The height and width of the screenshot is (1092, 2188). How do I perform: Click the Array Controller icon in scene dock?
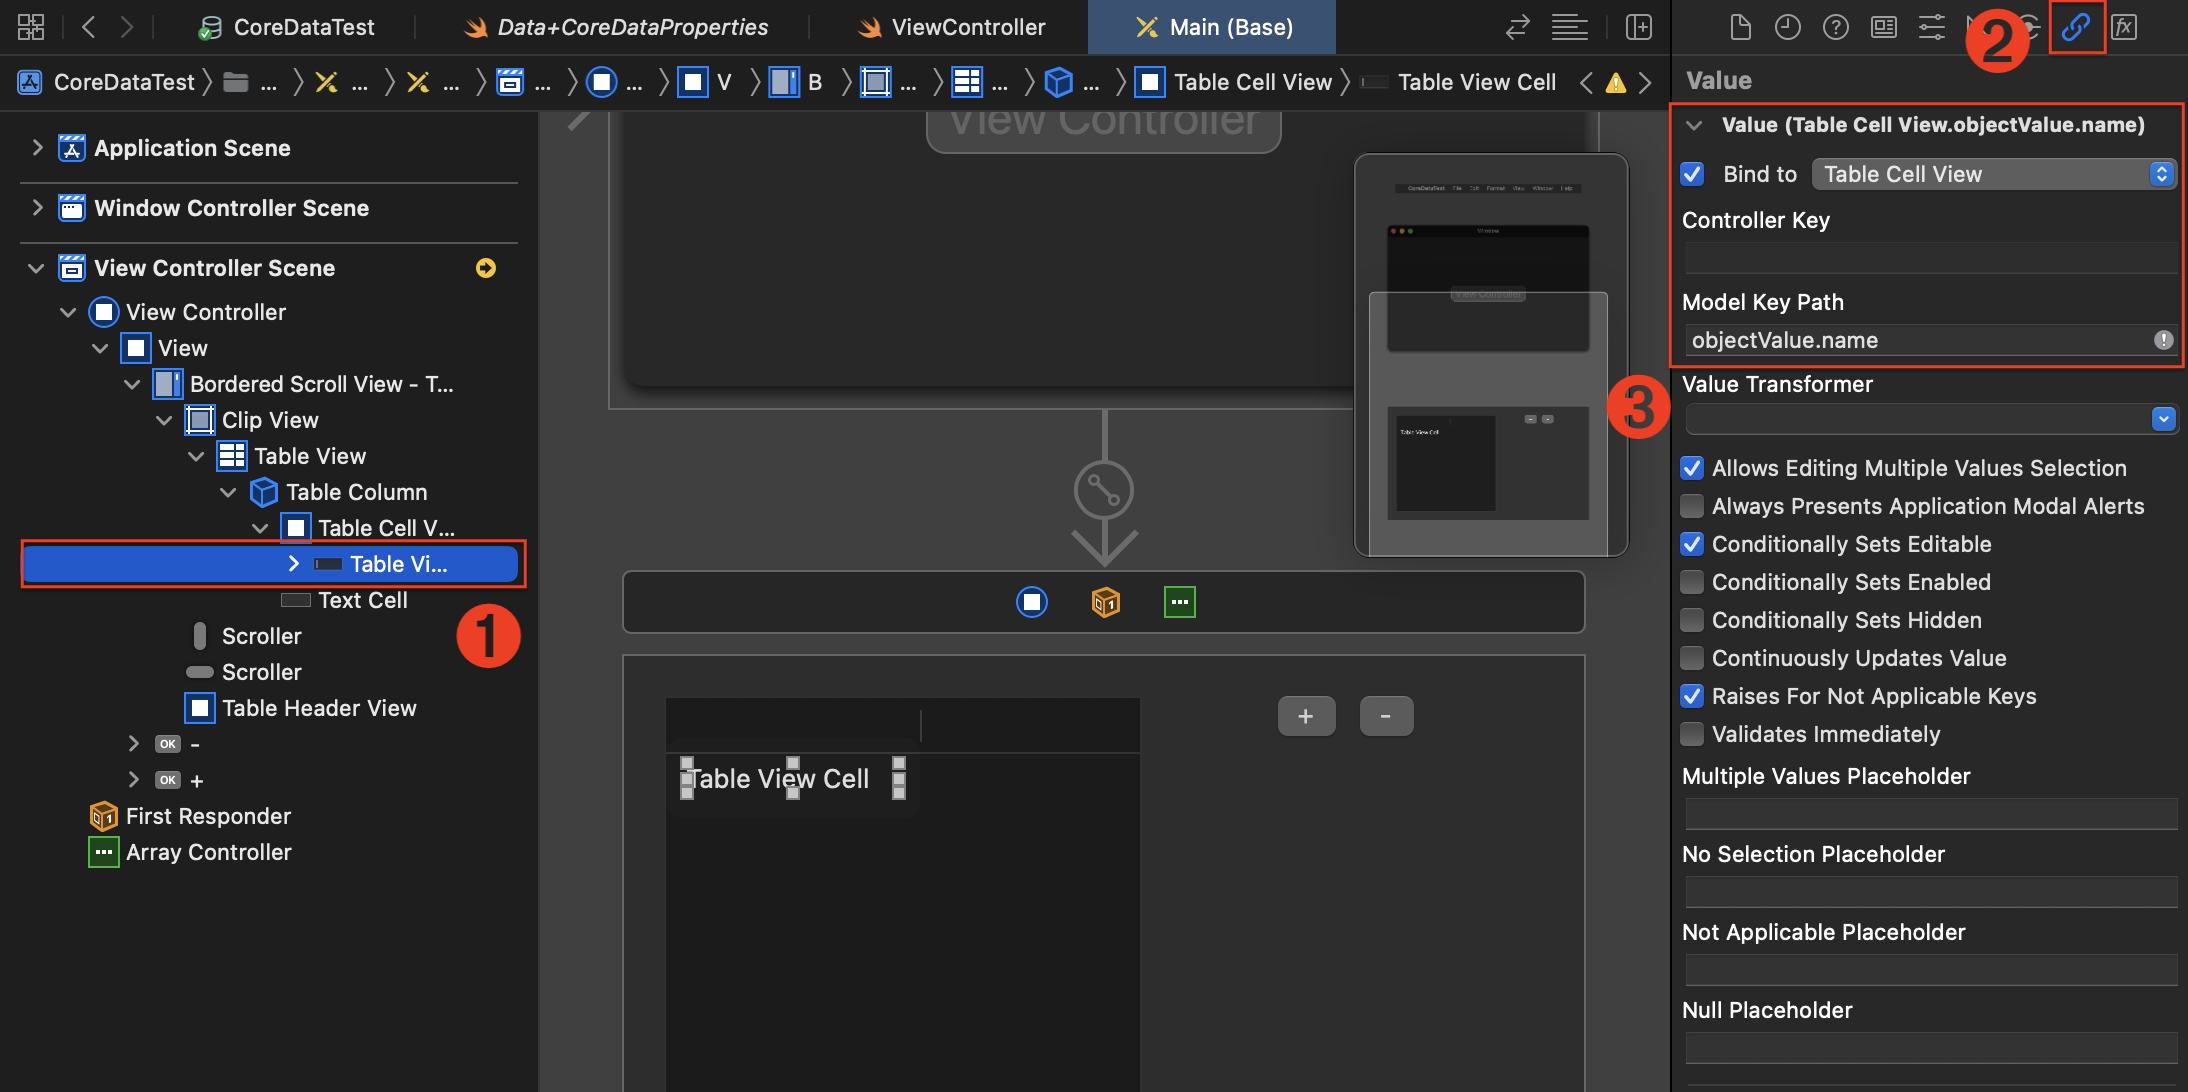(x=1179, y=602)
